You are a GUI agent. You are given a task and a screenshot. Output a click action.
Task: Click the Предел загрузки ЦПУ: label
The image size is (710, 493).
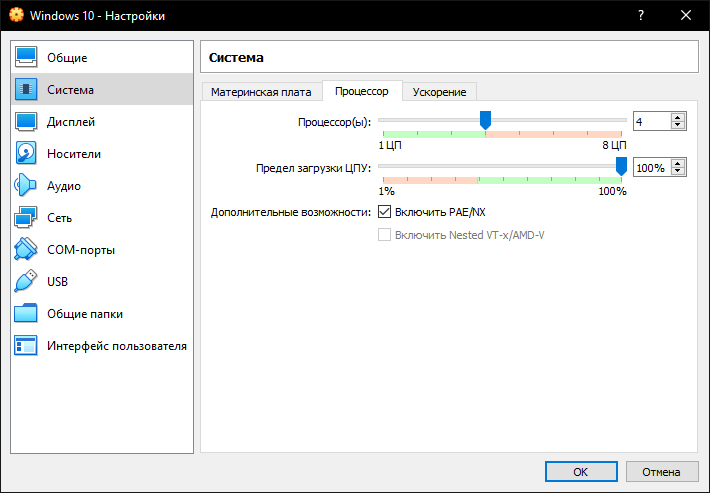pos(313,168)
